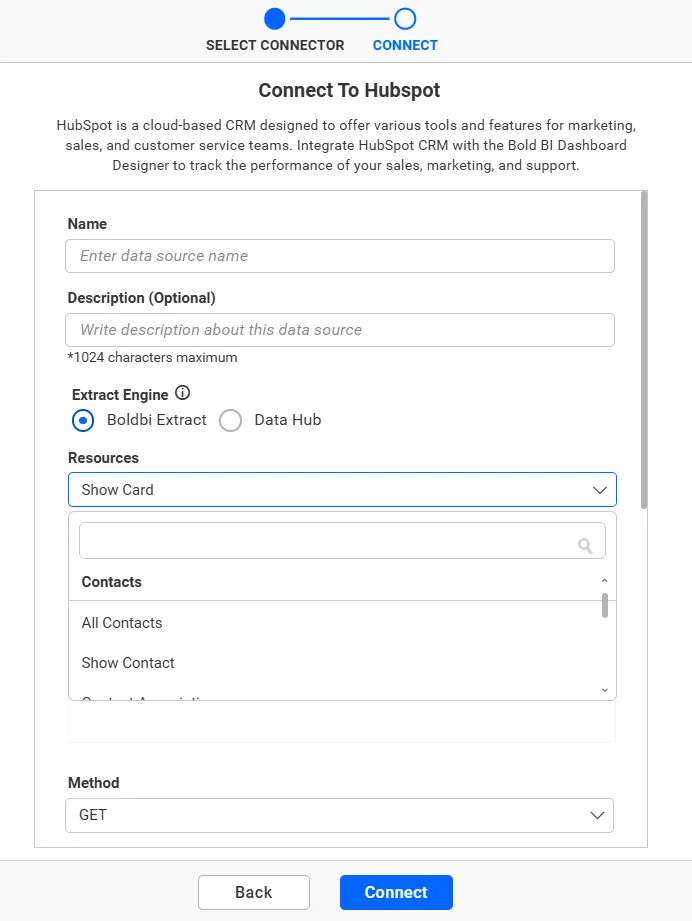This screenshot has width=692, height=921.
Task: Focus the Name input field
Action: [x=340, y=256]
